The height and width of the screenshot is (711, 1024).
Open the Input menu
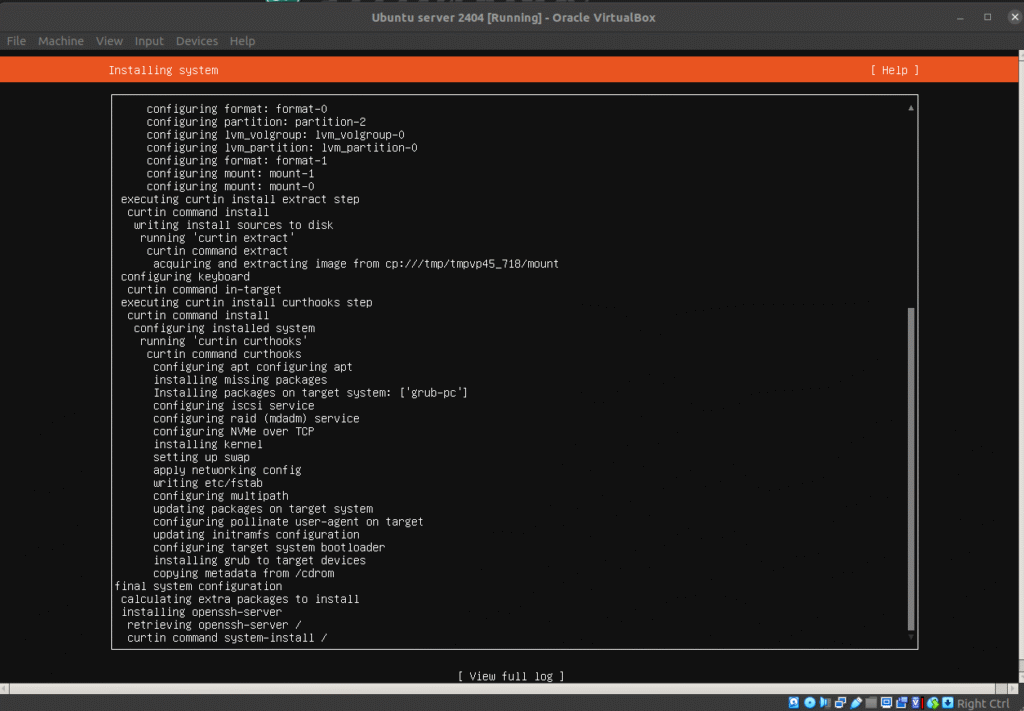(149, 41)
